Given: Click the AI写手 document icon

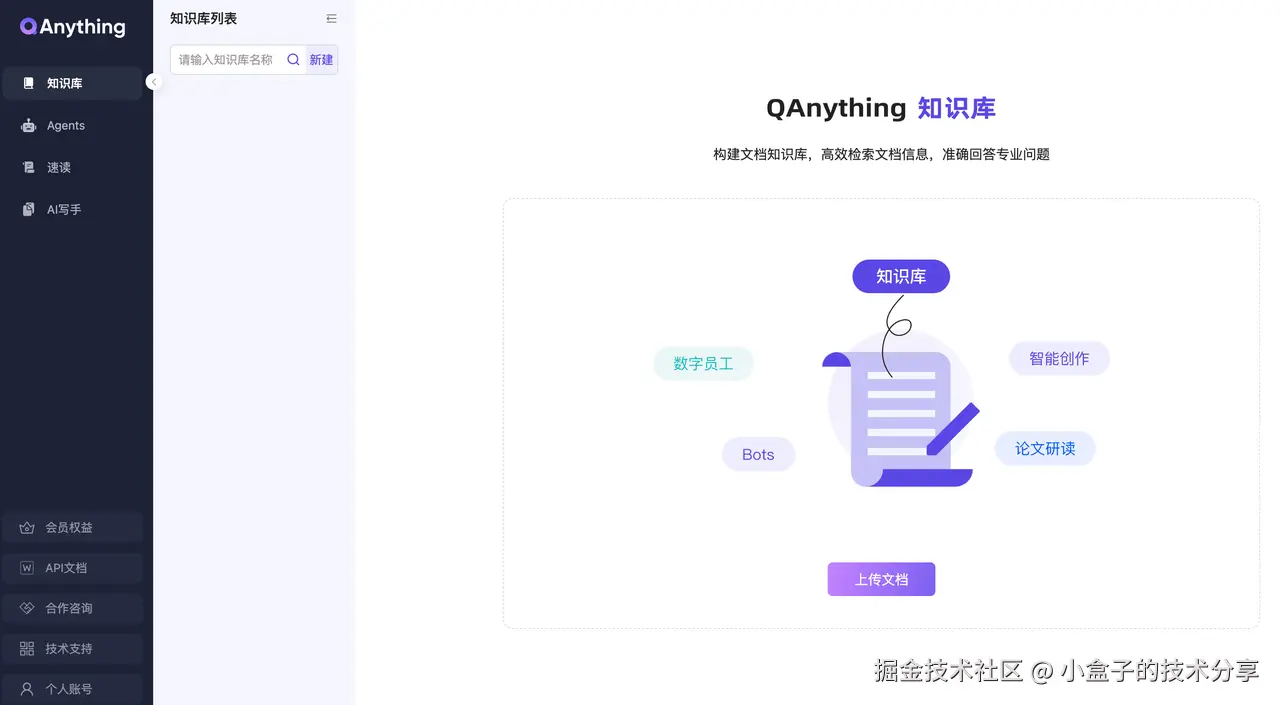Looking at the screenshot, I should pos(28,209).
